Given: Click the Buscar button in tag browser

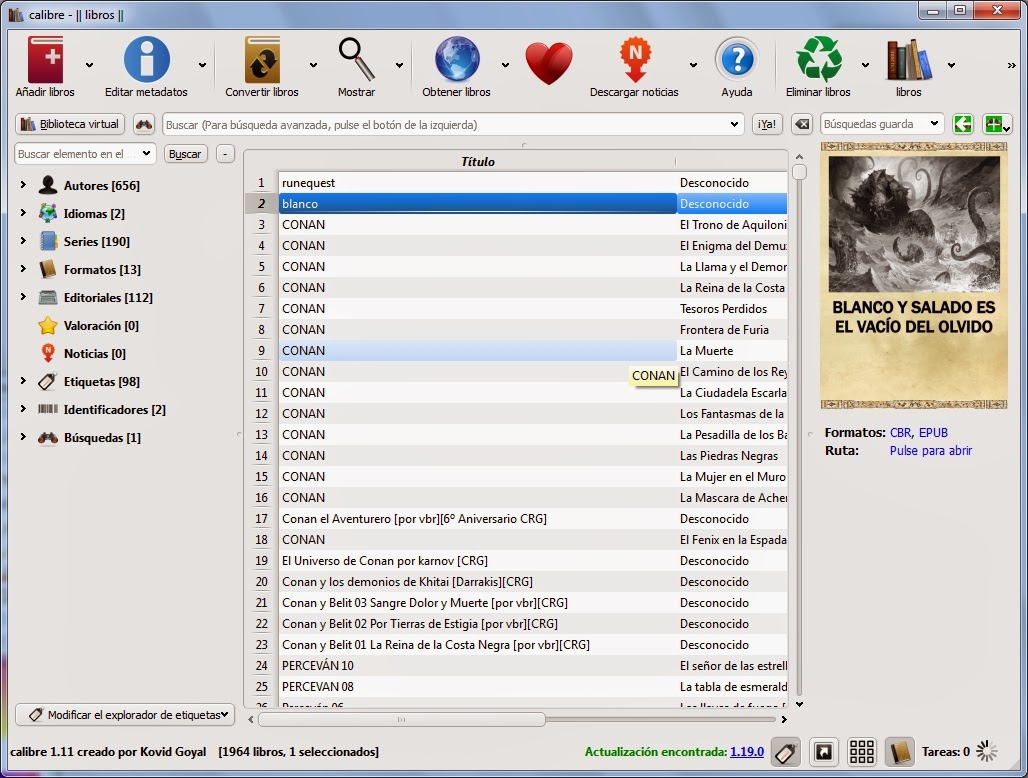Looking at the screenshot, I should (x=185, y=154).
